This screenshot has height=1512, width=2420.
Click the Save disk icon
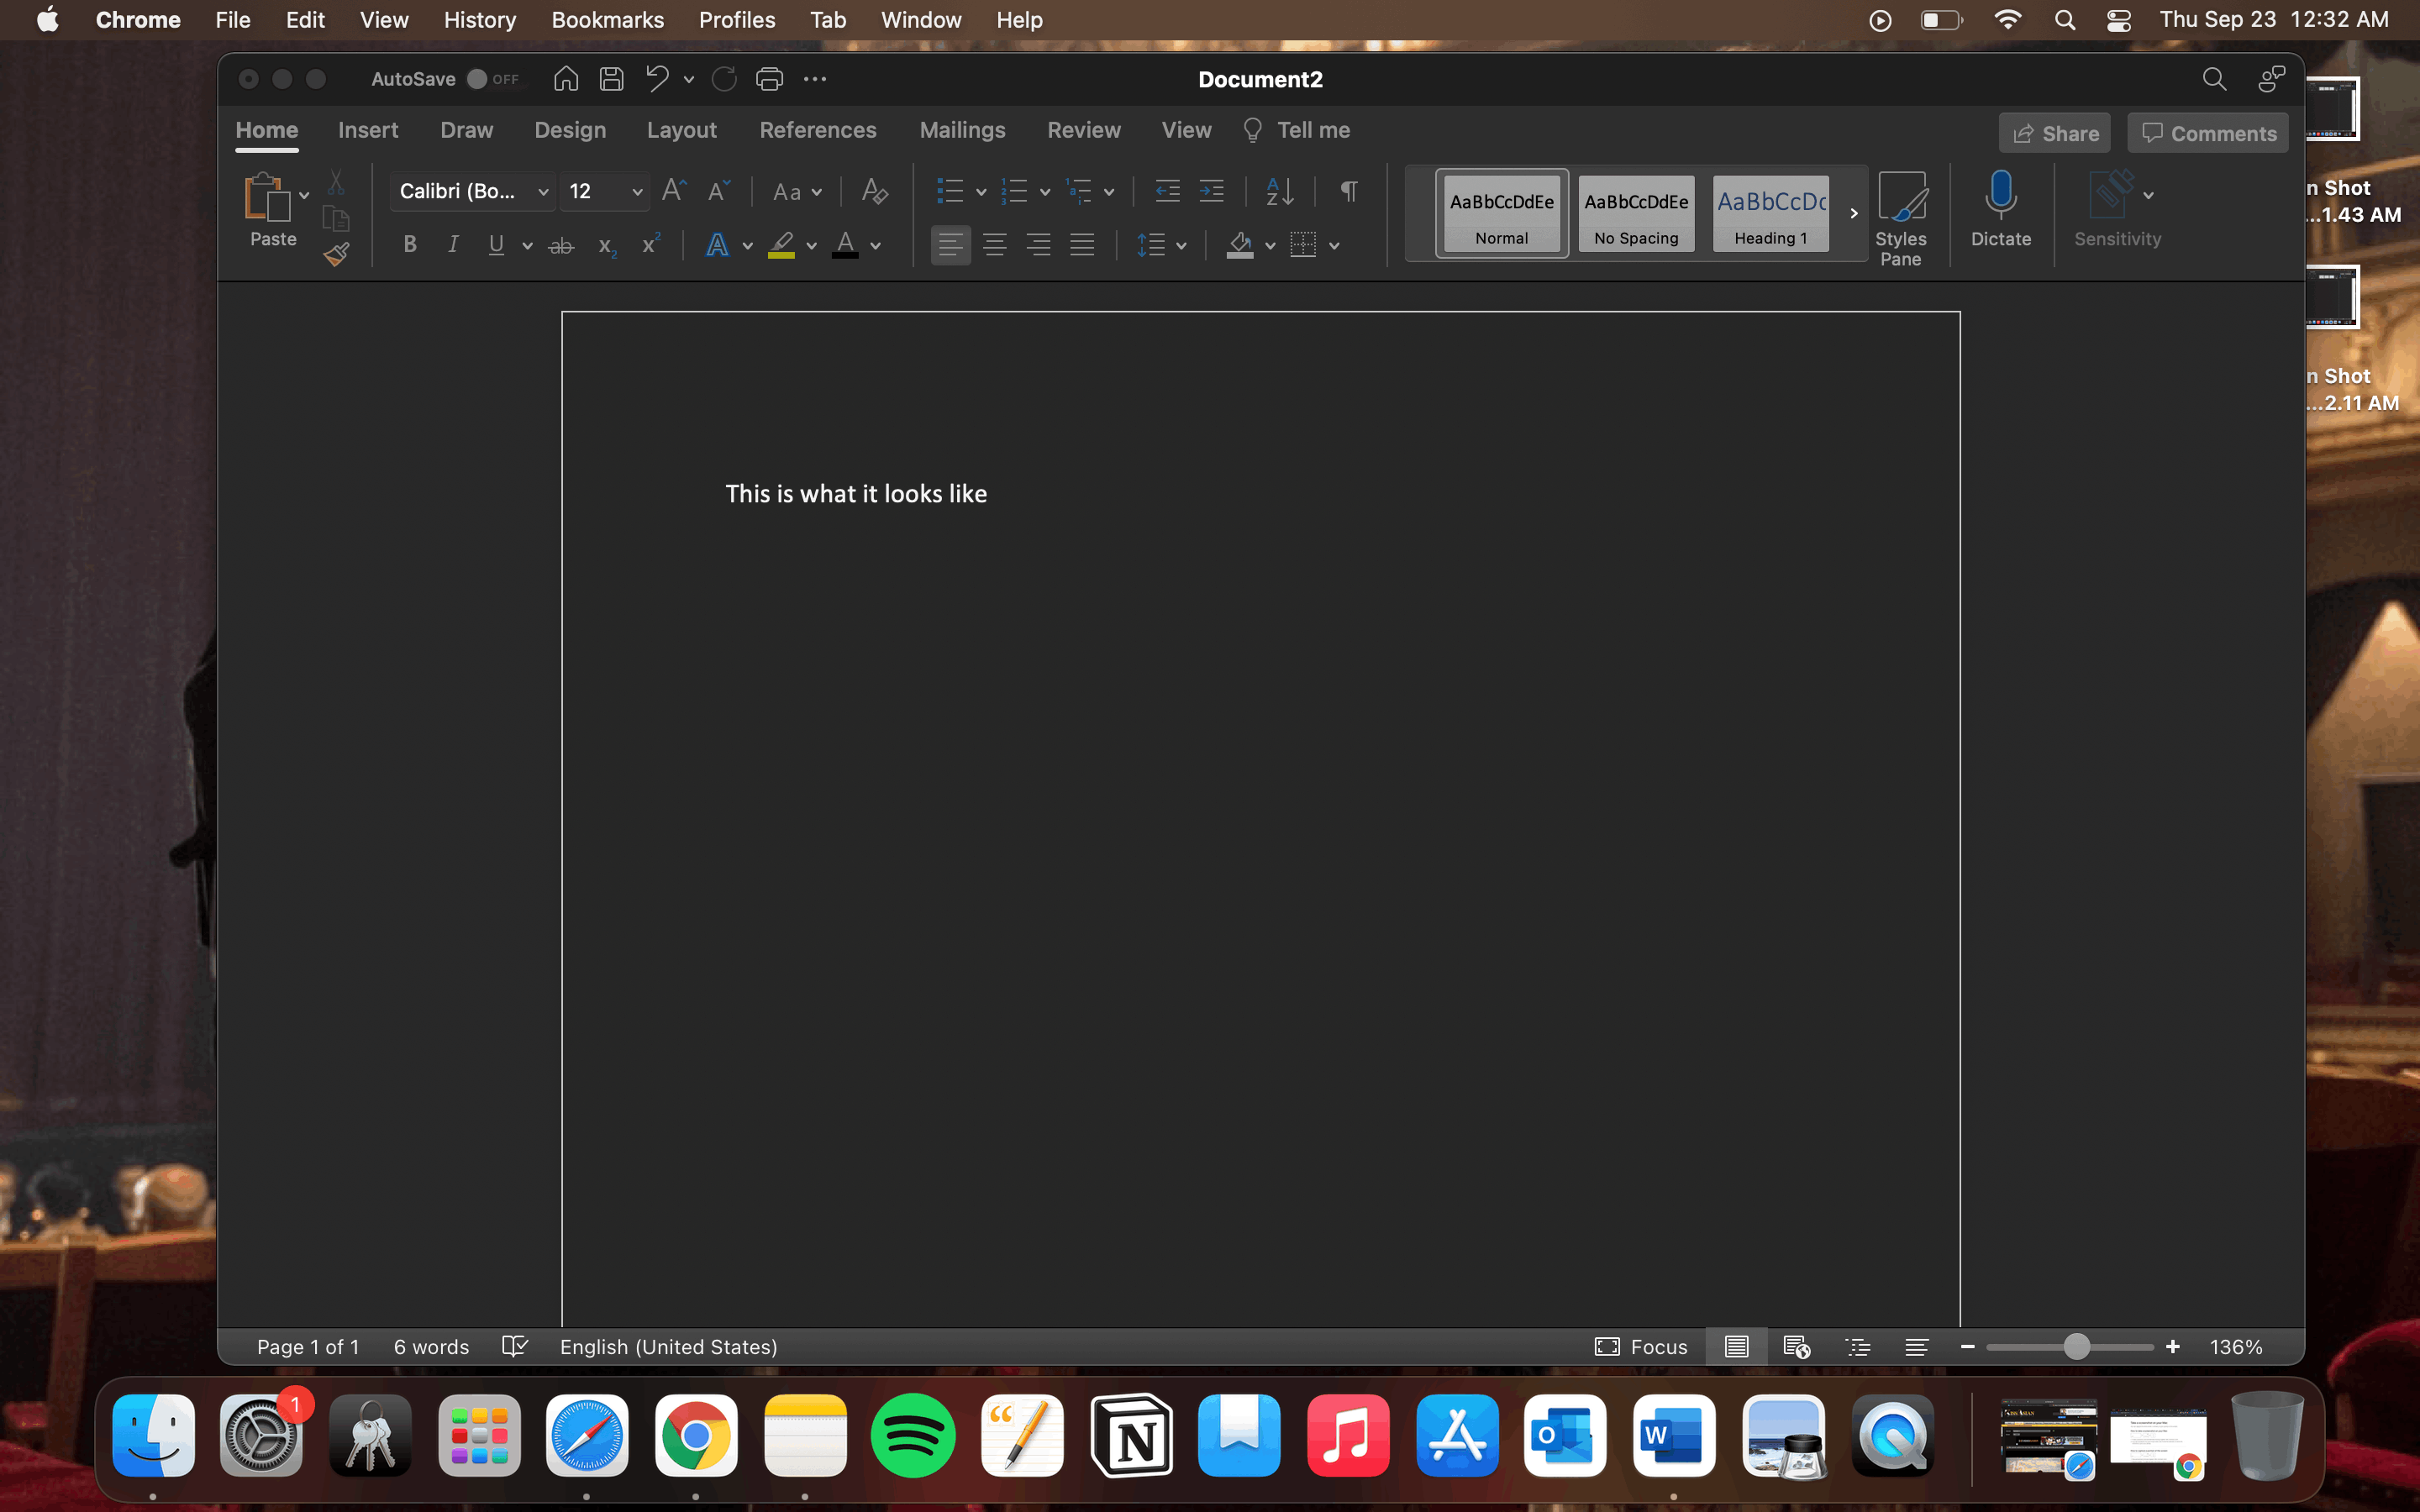tap(612, 79)
